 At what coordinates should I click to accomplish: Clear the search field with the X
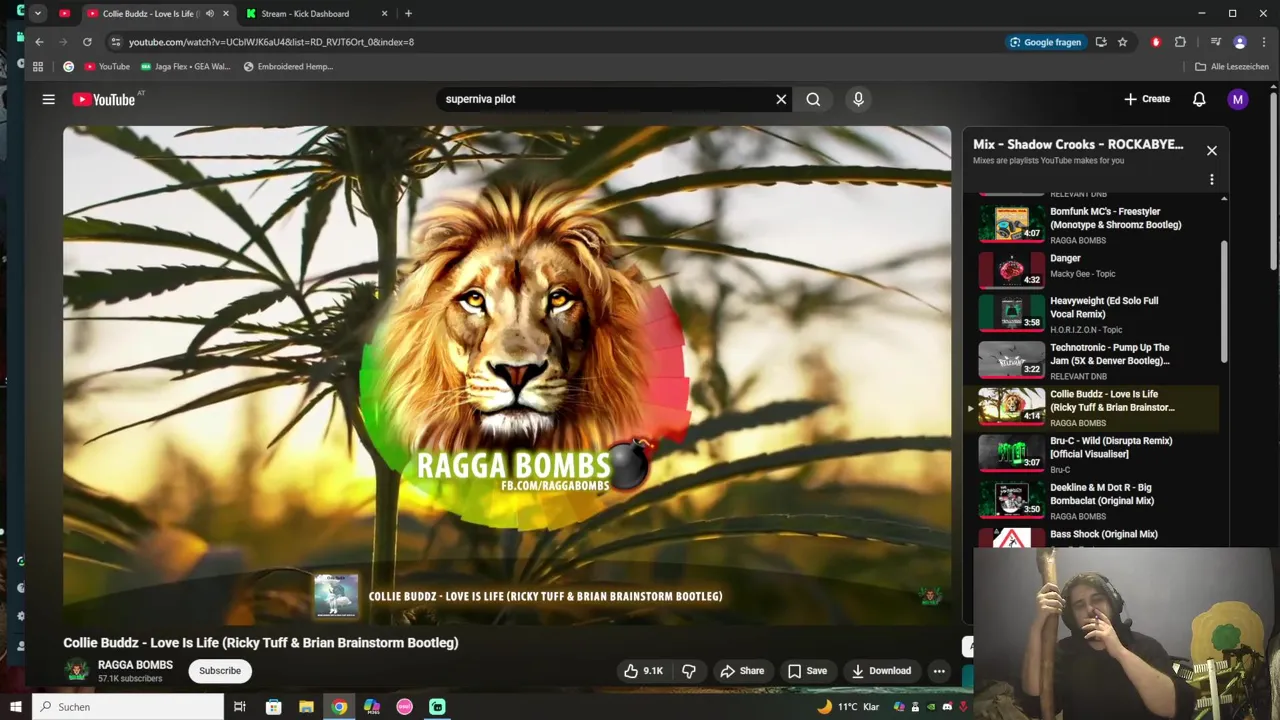coord(781,99)
